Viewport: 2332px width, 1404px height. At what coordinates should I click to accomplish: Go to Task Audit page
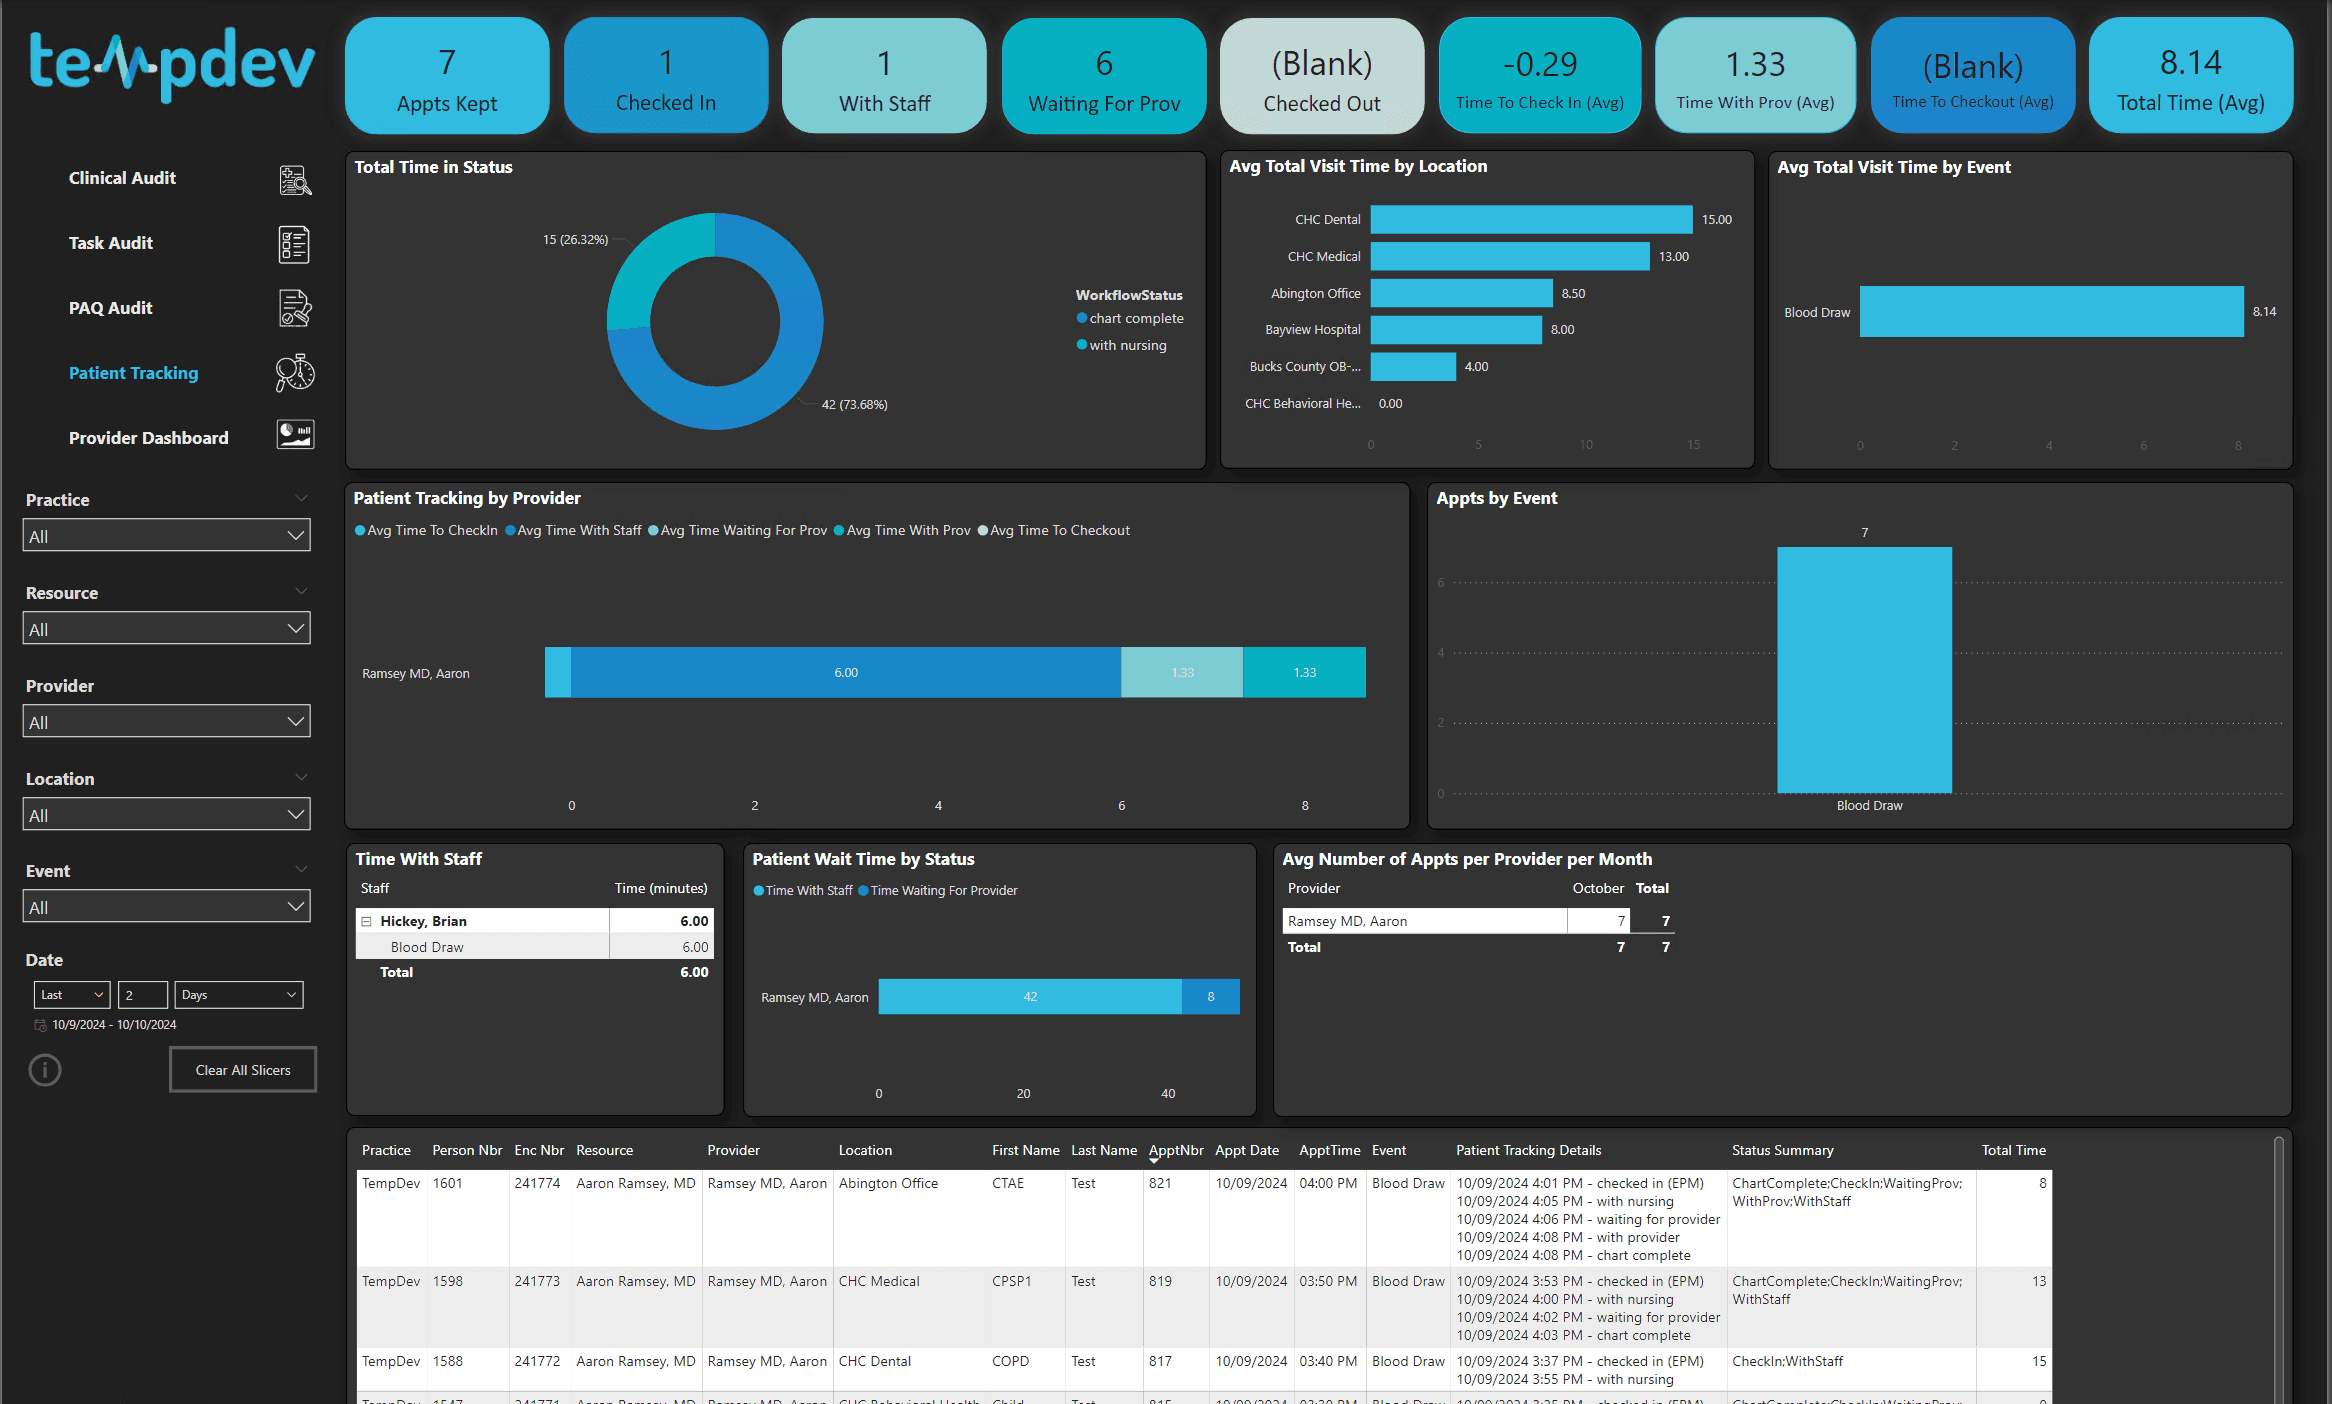pos(110,243)
